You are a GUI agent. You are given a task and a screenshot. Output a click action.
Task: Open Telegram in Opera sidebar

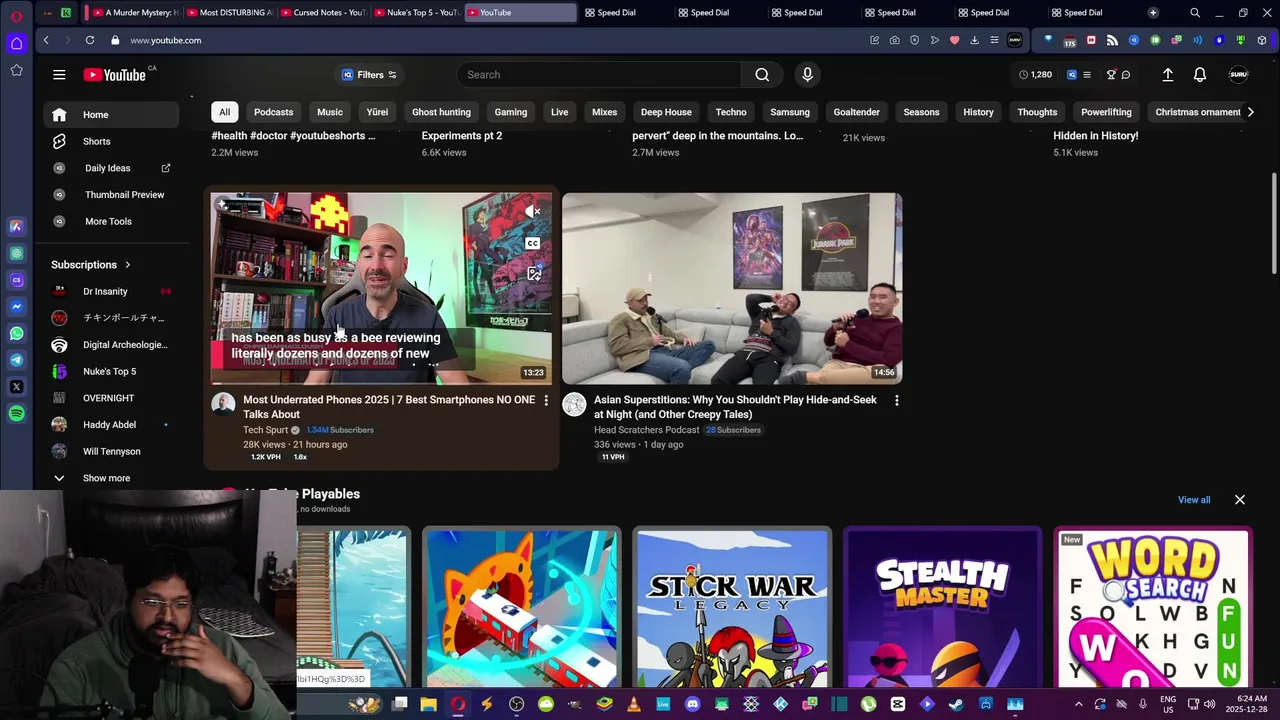click(16, 360)
